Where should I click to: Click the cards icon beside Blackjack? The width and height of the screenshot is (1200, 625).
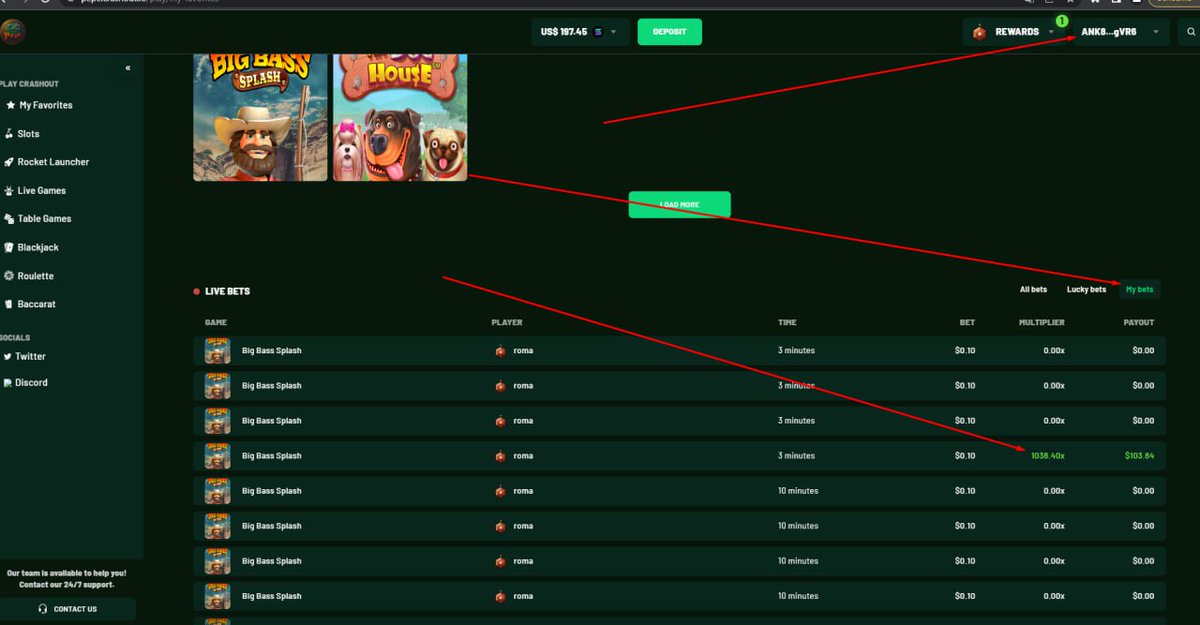click(9, 247)
